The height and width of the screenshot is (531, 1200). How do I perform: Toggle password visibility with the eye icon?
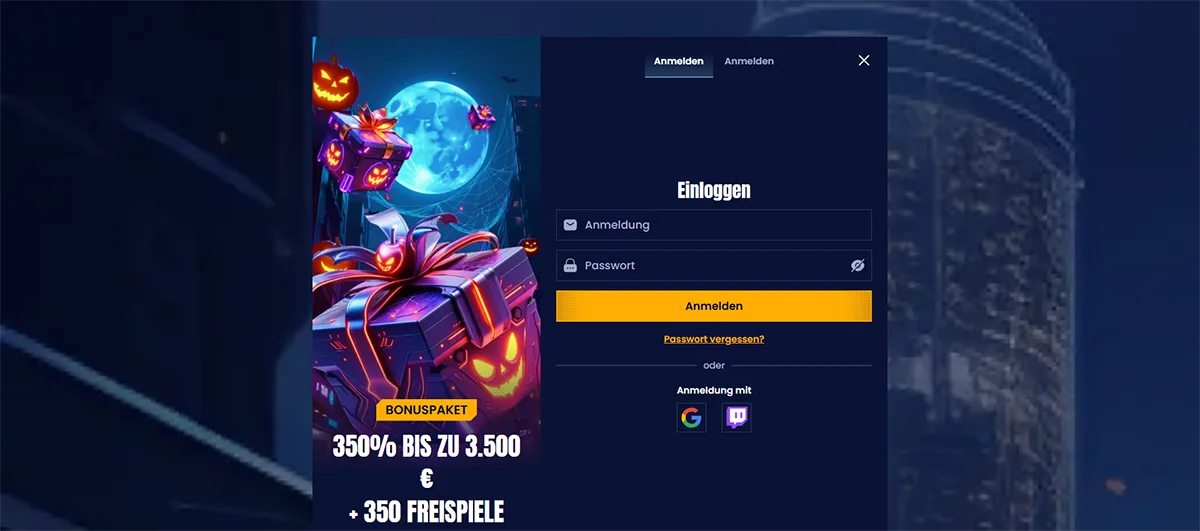[857, 265]
